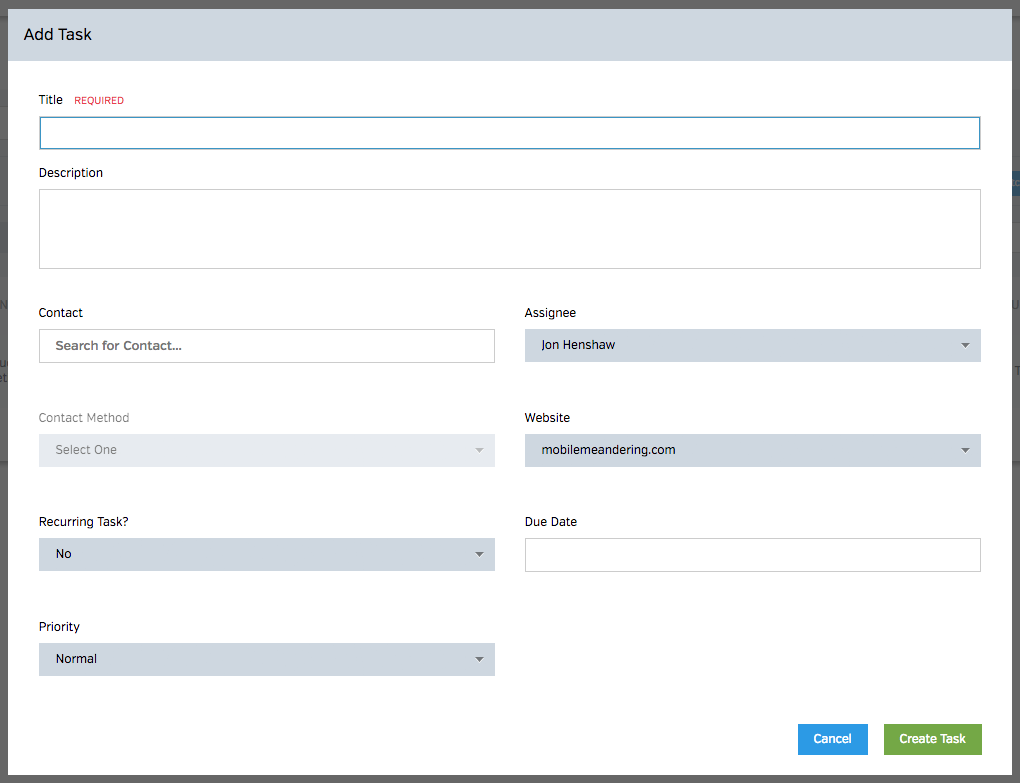The image size is (1020, 783).
Task: Click the Contact Method Select One dropdown
Action: (266, 450)
